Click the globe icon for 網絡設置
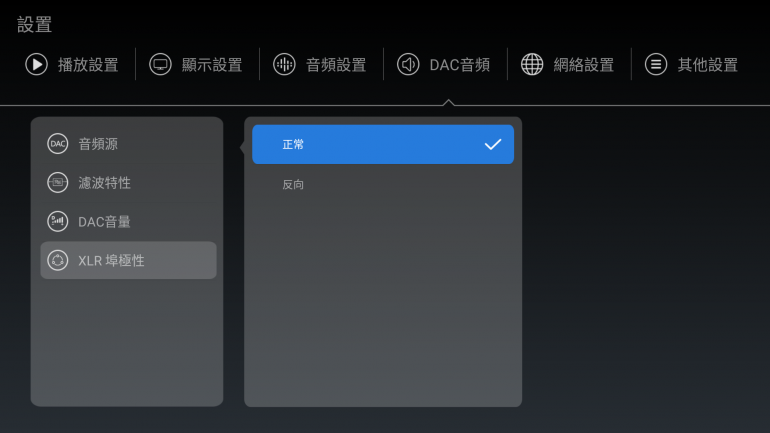 (x=532, y=64)
